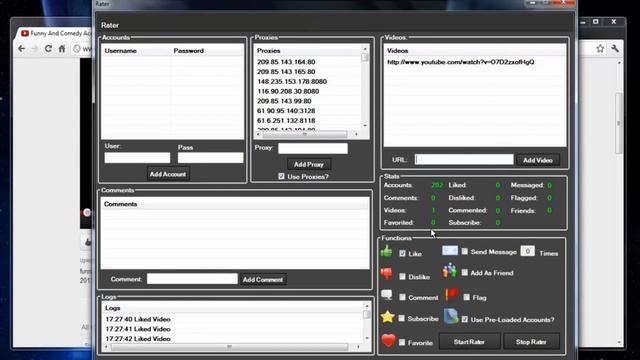Select proxy 209.85.143.165:80
The image size is (640, 360).
286,72
